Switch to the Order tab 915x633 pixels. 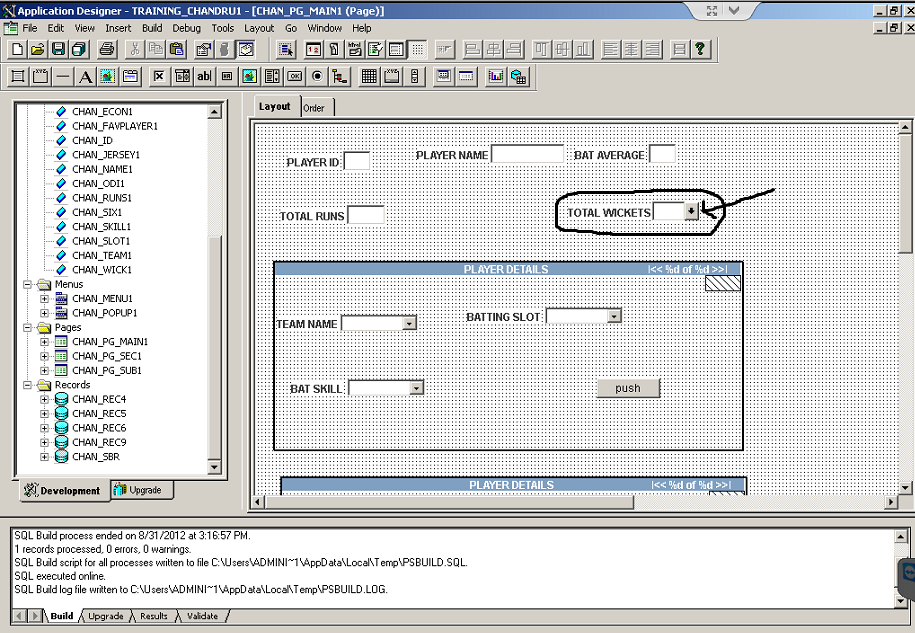(313, 106)
